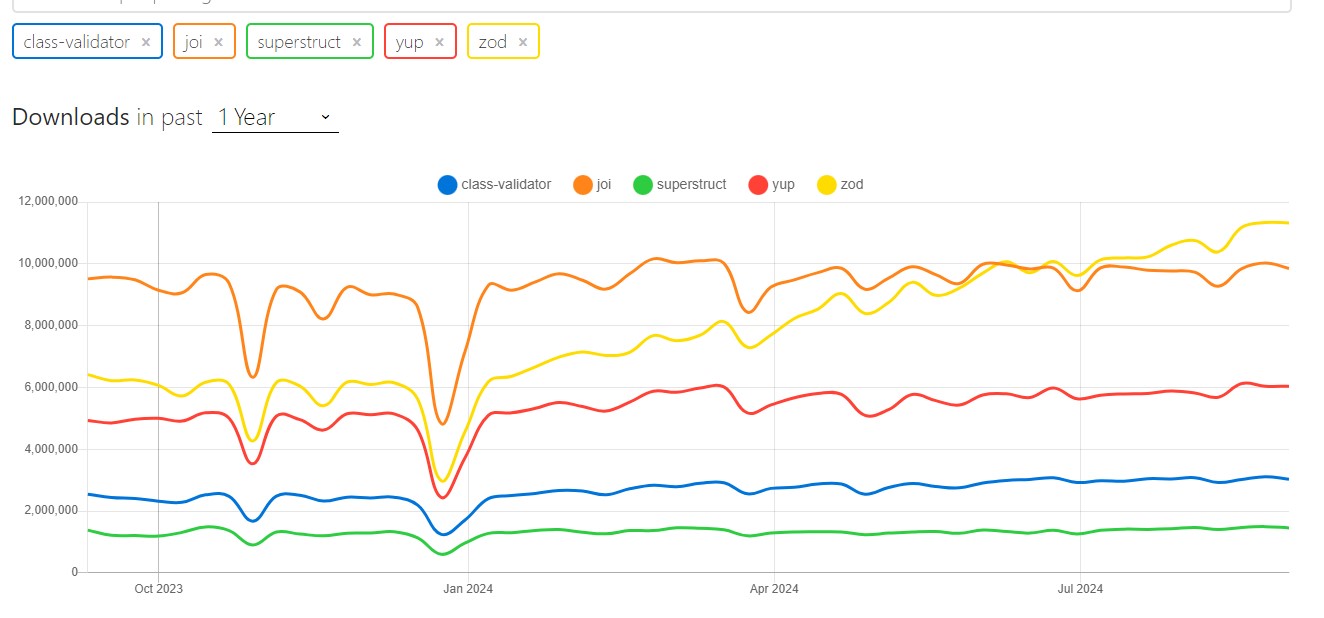Click the joi tag text
The width and height of the screenshot is (1324, 618).
[193, 42]
